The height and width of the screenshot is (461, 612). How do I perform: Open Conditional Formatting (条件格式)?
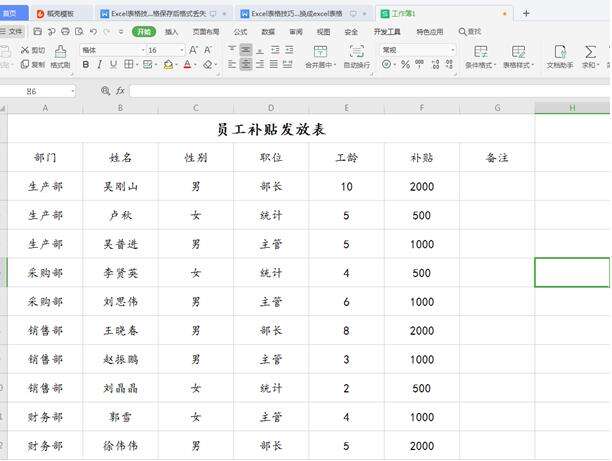[480, 57]
